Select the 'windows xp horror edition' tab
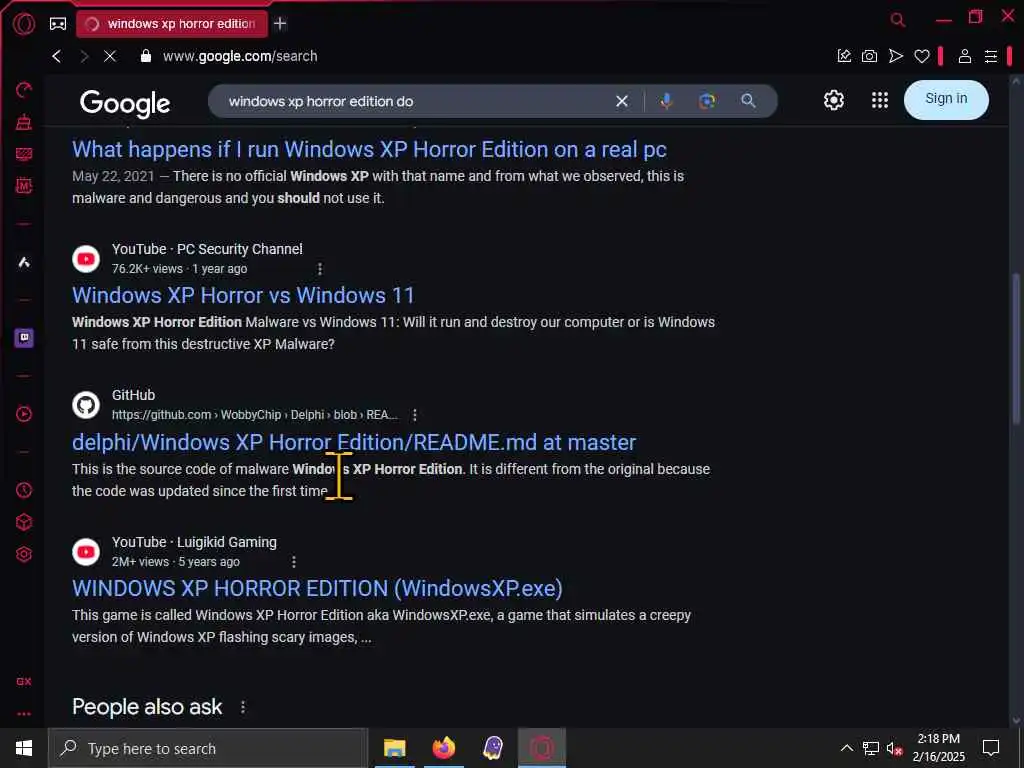The width and height of the screenshot is (1024, 768). 172,24
